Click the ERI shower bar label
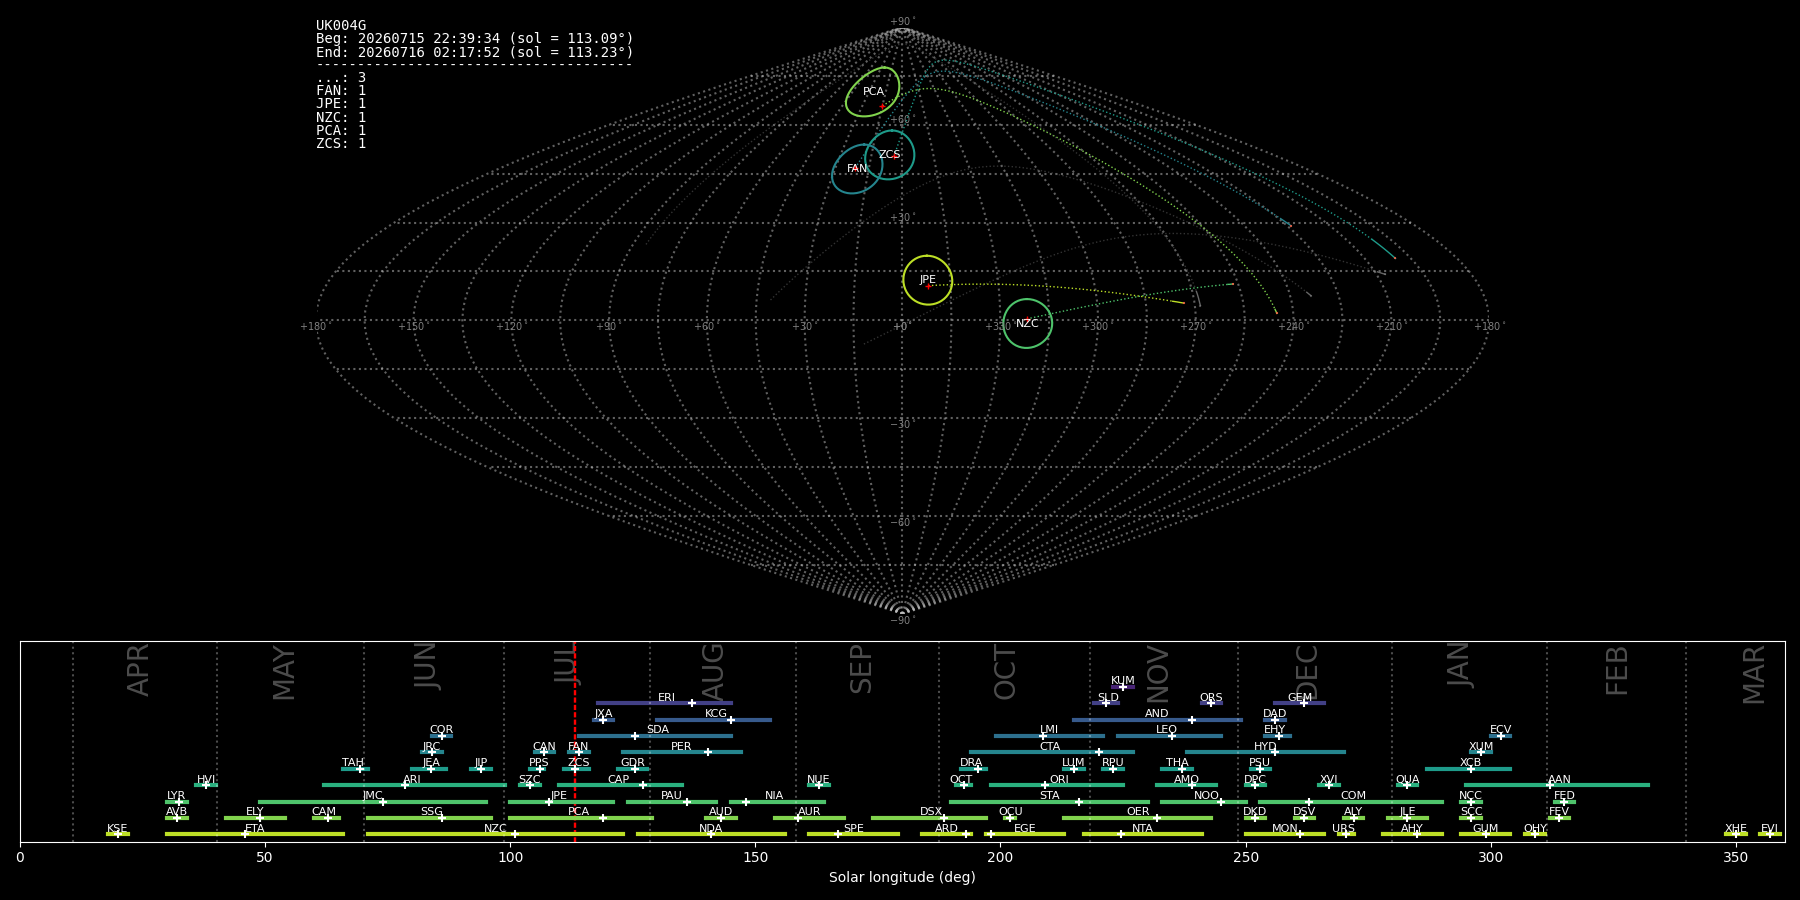The height and width of the screenshot is (900, 1800). pyautogui.click(x=667, y=698)
